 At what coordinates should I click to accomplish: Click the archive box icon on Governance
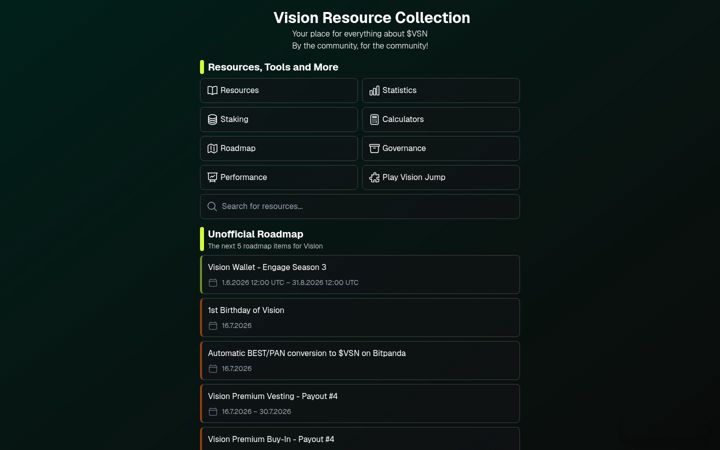pos(374,148)
